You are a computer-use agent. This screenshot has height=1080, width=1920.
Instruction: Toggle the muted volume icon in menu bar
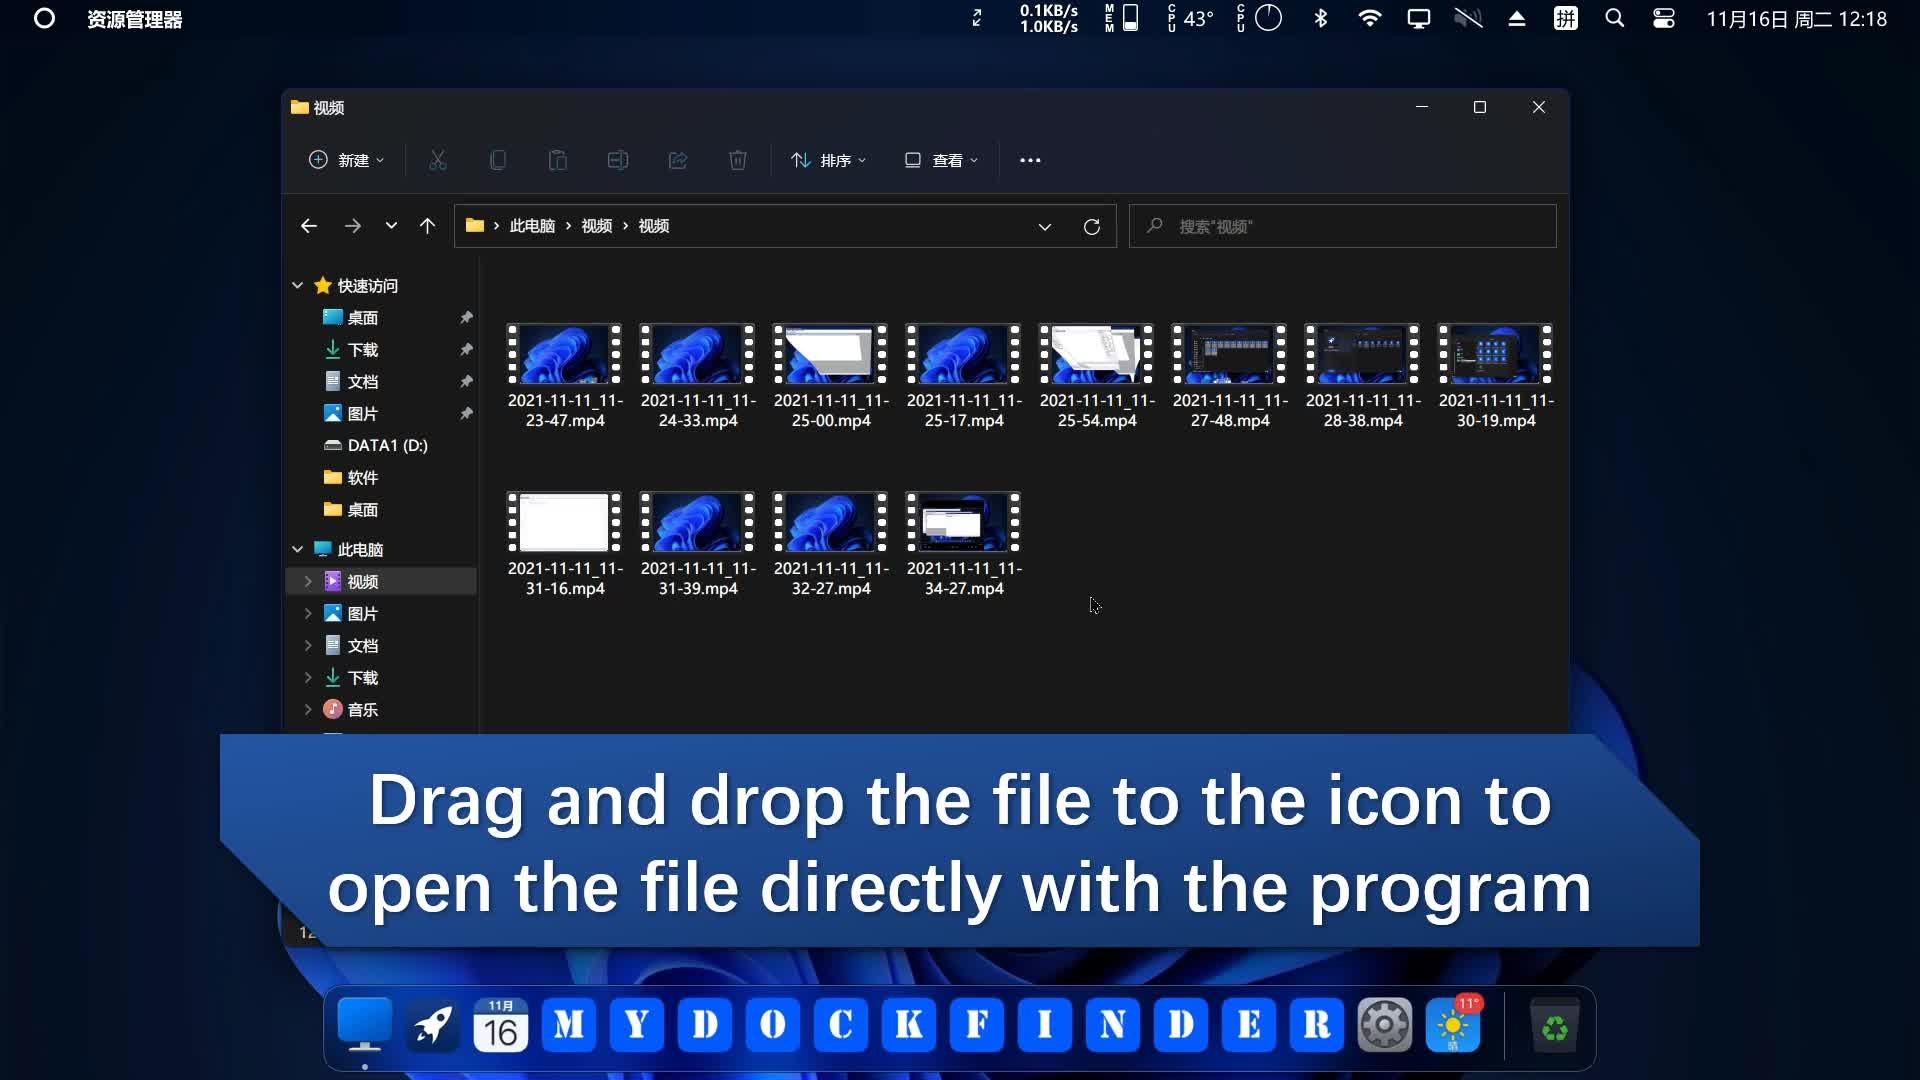click(x=1468, y=19)
